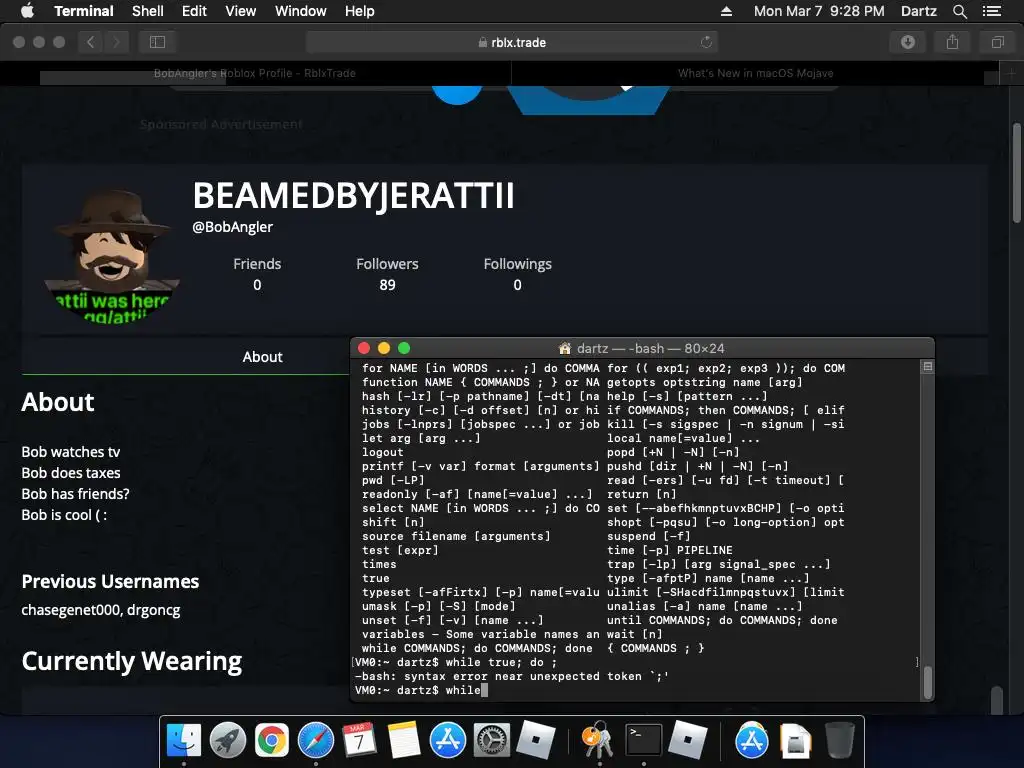This screenshot has width=1024, height=768.
Task: Switch to What's New in macOS Mojave tab
Action: pyautogui.click(x=756, y=73)
